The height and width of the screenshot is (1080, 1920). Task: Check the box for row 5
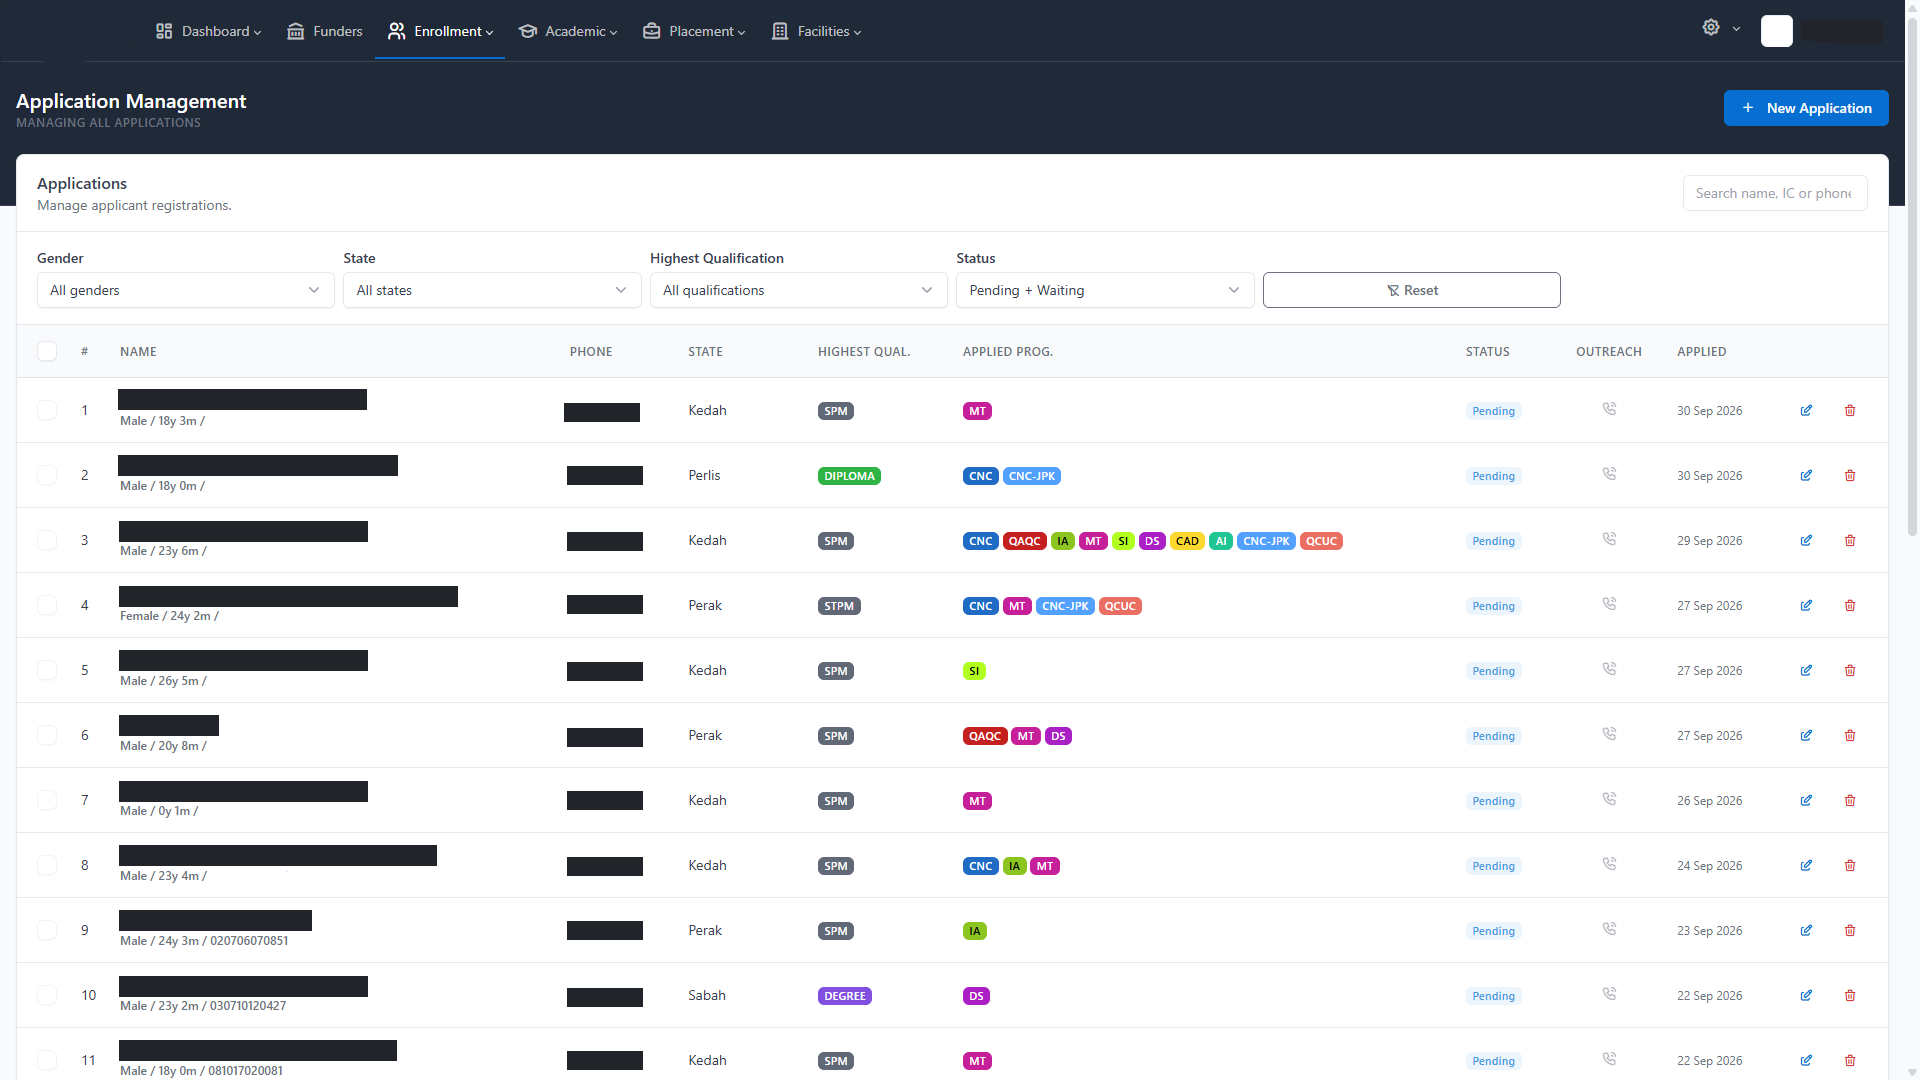47,670
